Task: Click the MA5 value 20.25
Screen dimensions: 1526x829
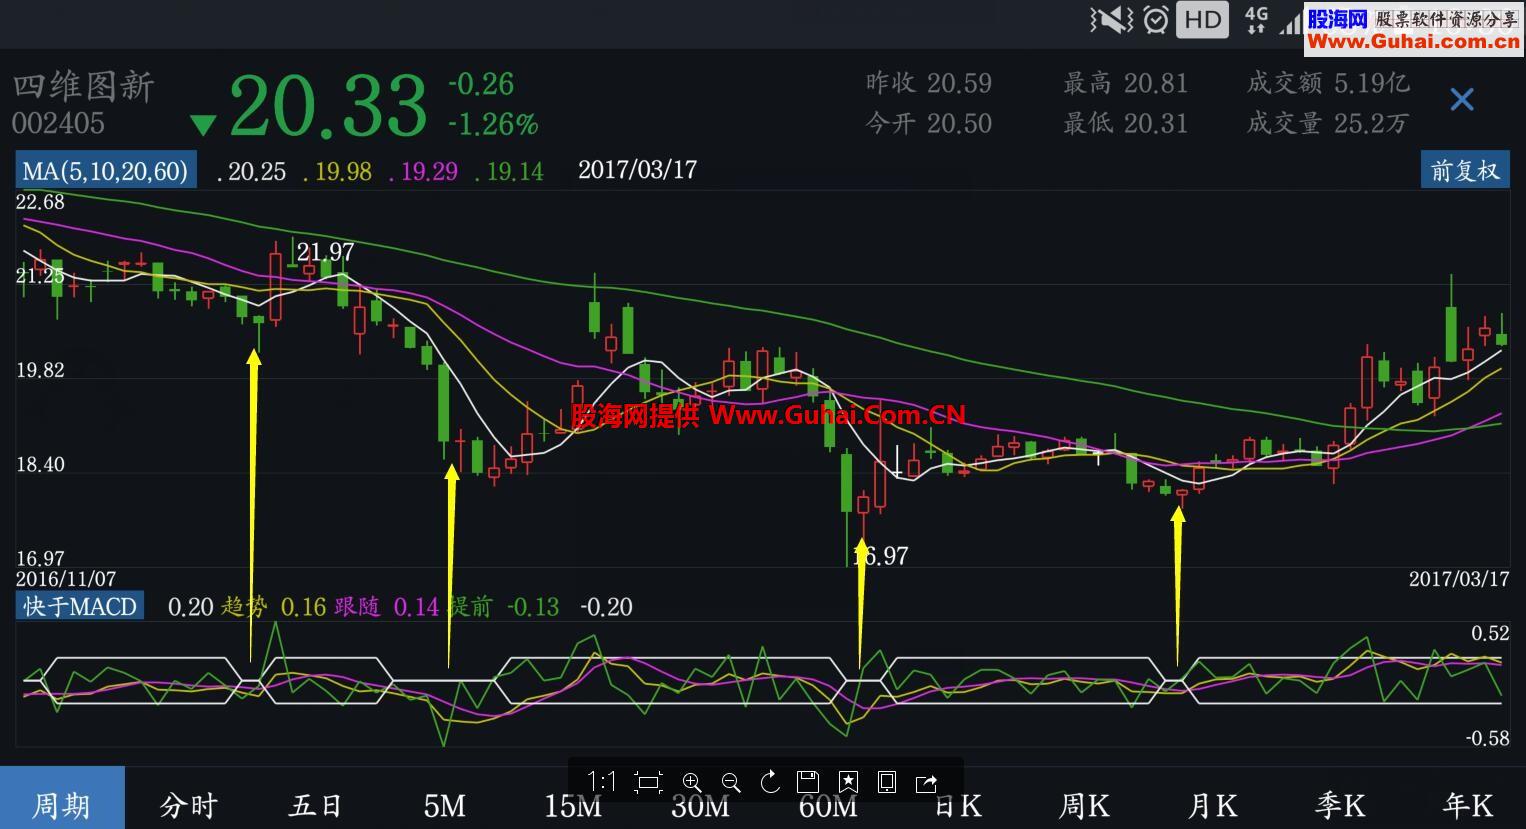Action: coord(257,172)
